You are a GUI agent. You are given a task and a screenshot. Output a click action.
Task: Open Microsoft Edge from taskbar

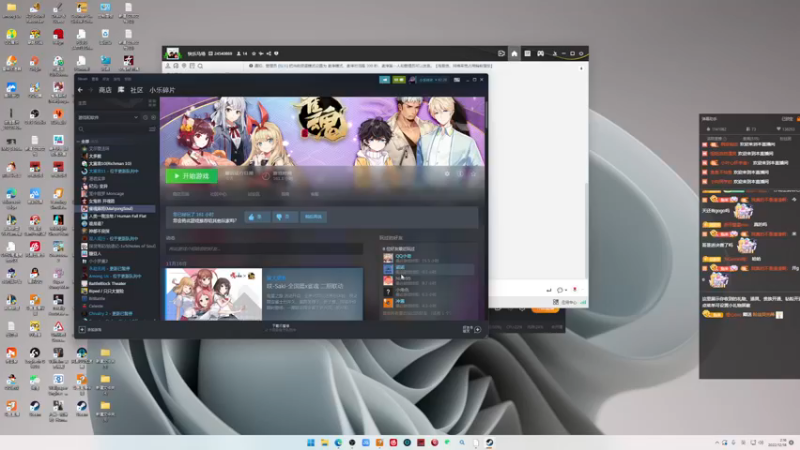click(x=338, y=442)
